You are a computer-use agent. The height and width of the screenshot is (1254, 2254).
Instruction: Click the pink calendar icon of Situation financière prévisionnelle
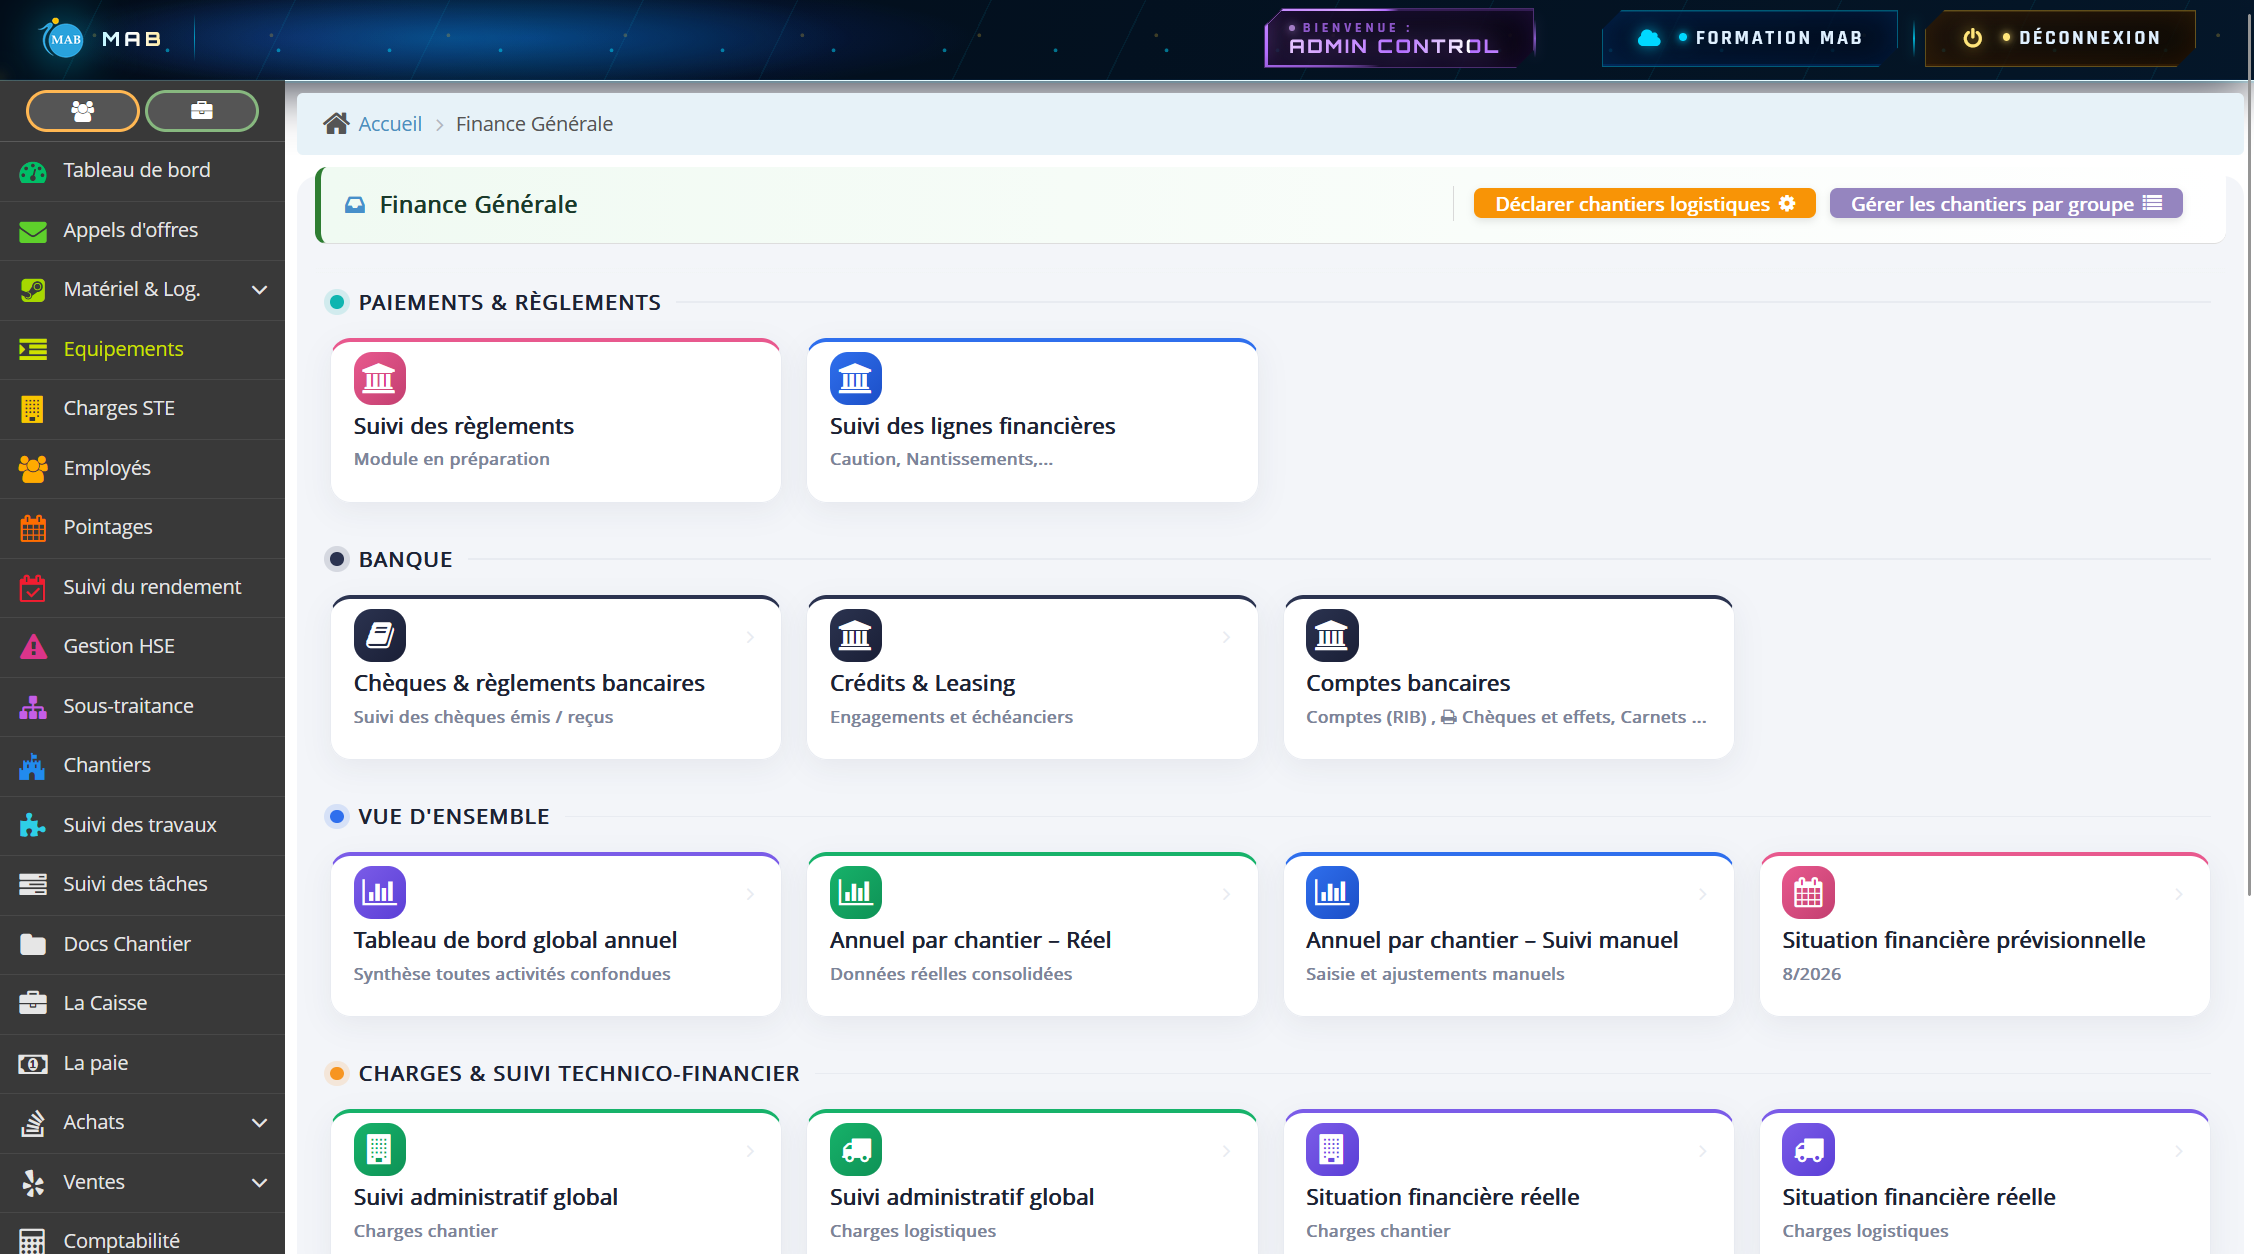pyautogui.click(x=1808, y=892)
